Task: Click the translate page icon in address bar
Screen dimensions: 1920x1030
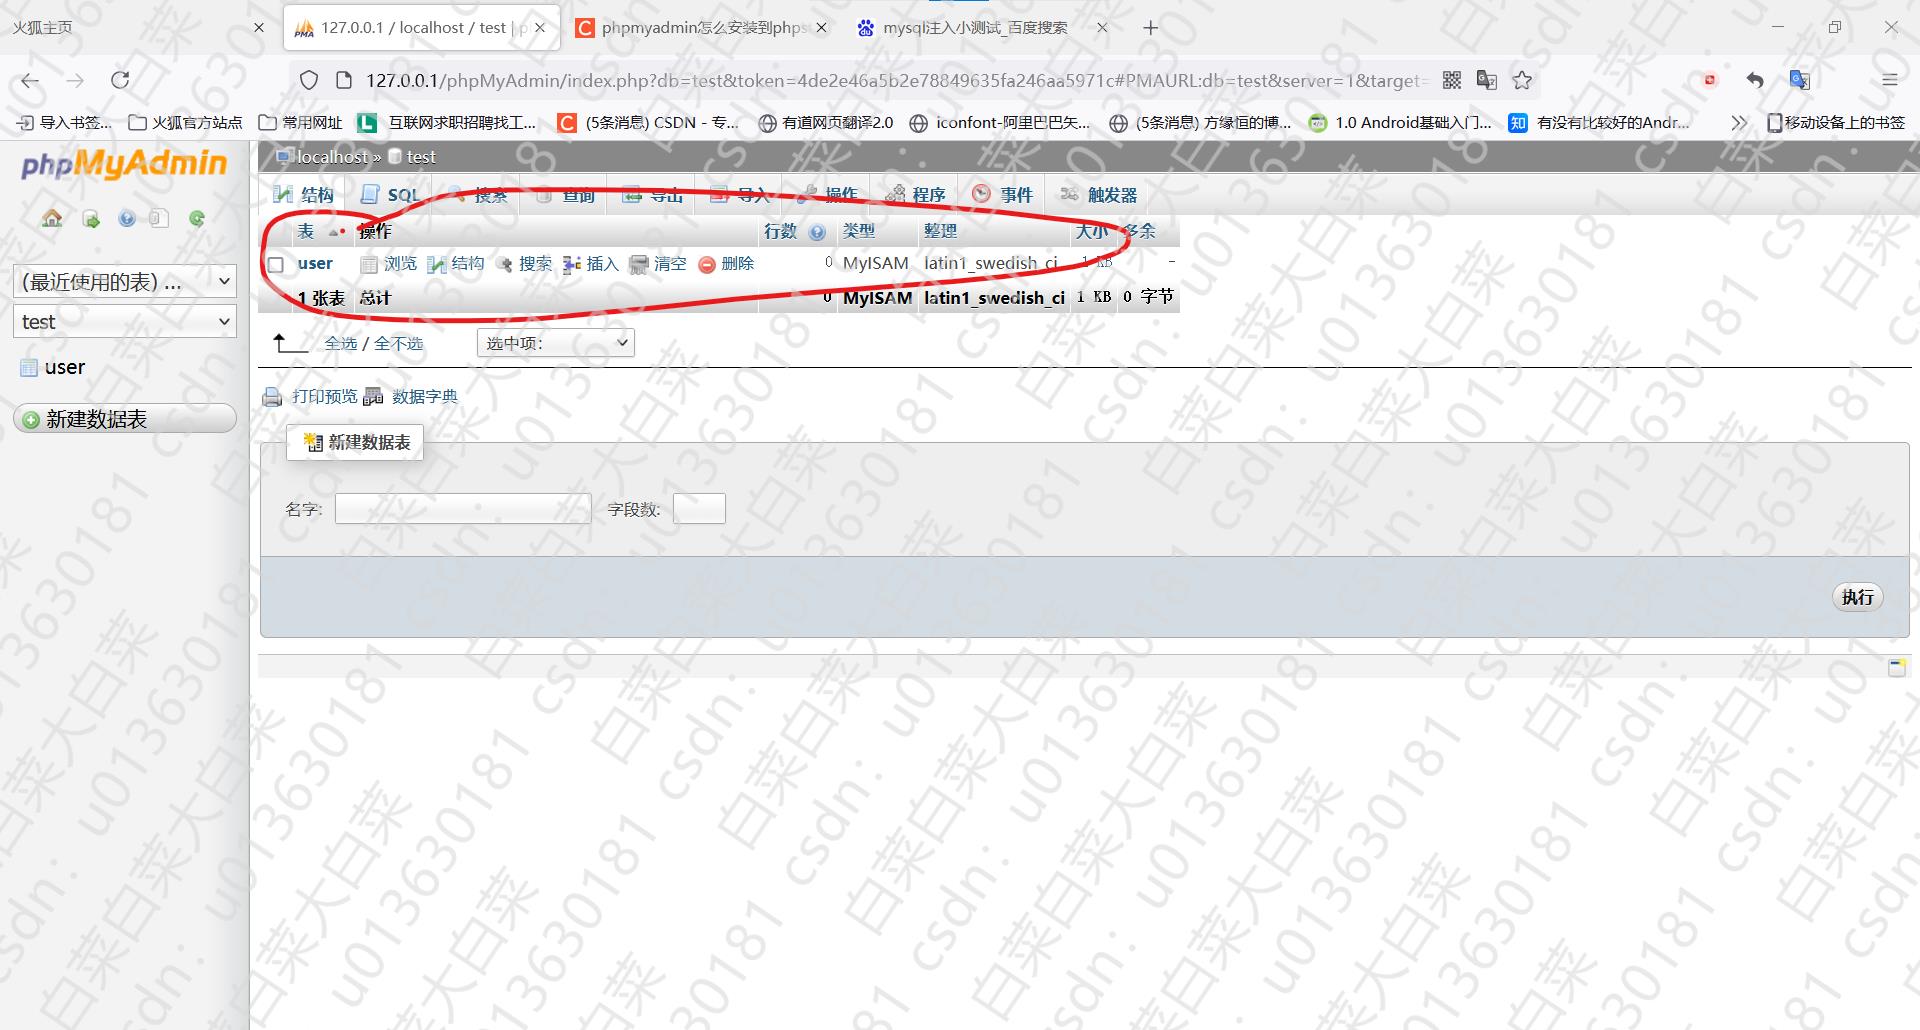Action: point(1487,80)
